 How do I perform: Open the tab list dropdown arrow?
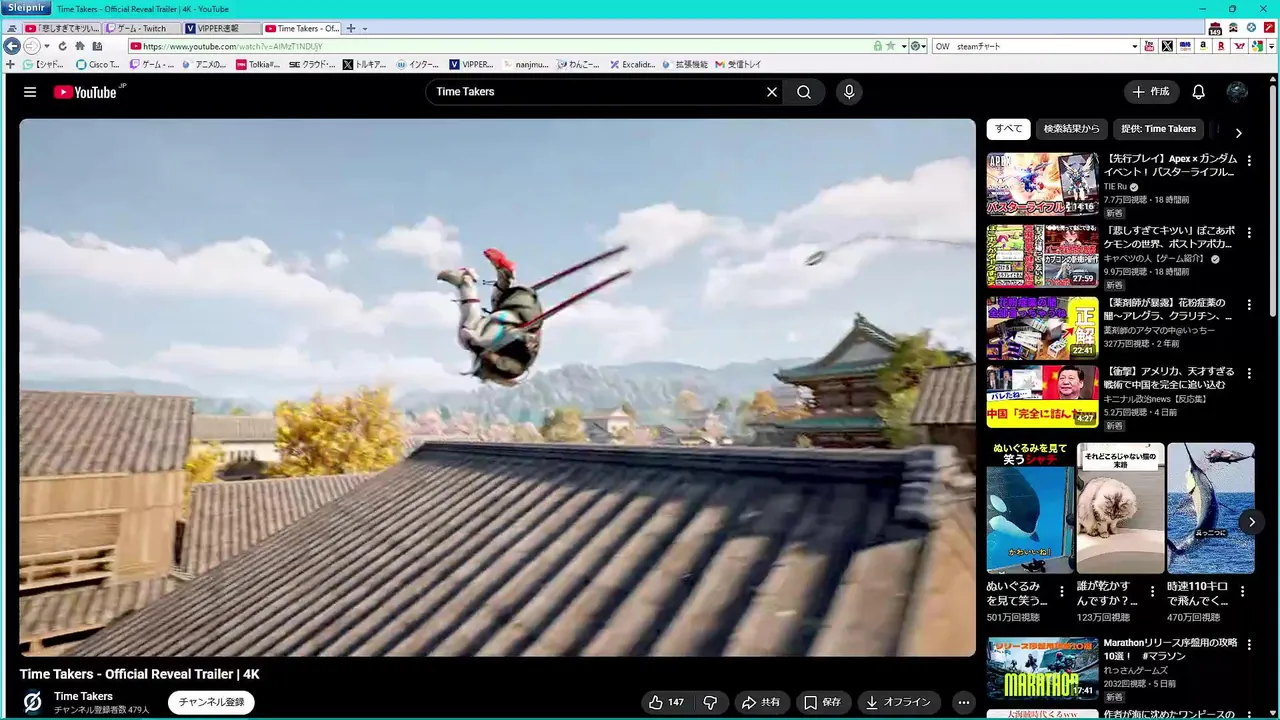point(365,28)
